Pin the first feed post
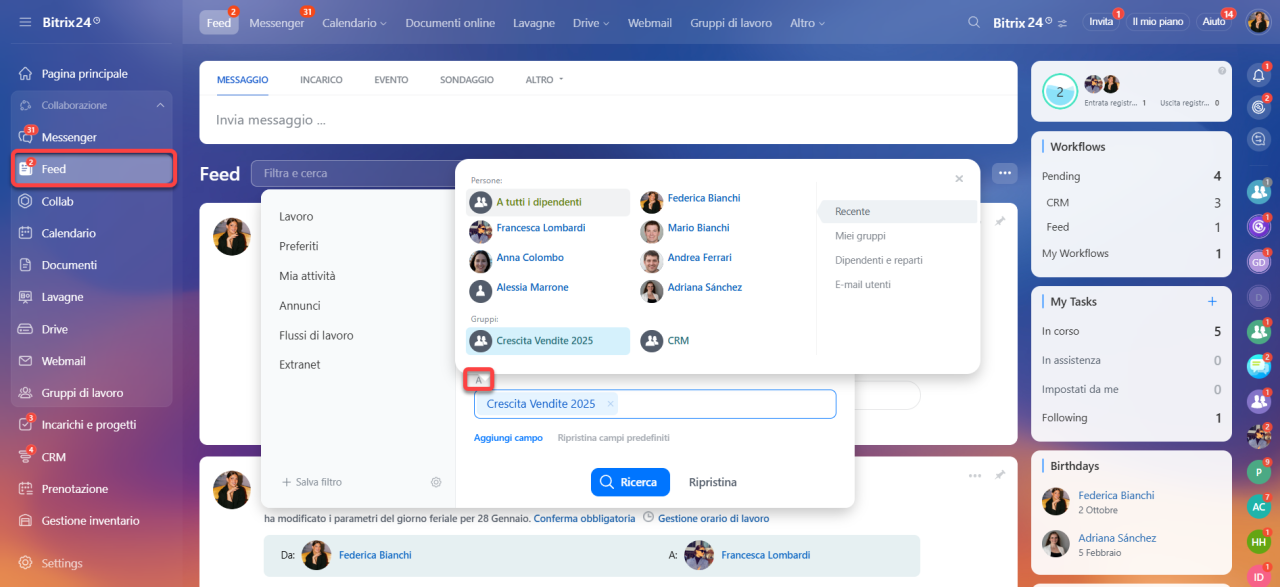Screen dimensions: 1280x587 (1000, 222)
